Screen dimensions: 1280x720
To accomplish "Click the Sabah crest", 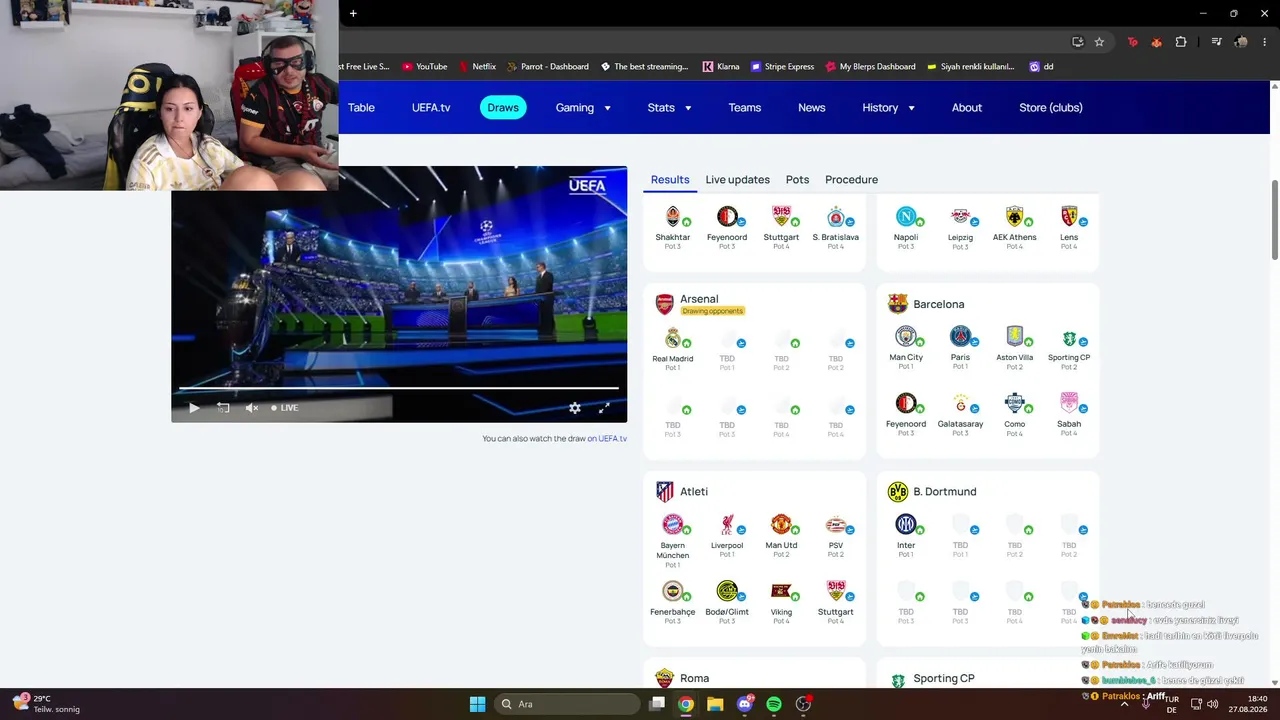I will tap(1069, 403).
